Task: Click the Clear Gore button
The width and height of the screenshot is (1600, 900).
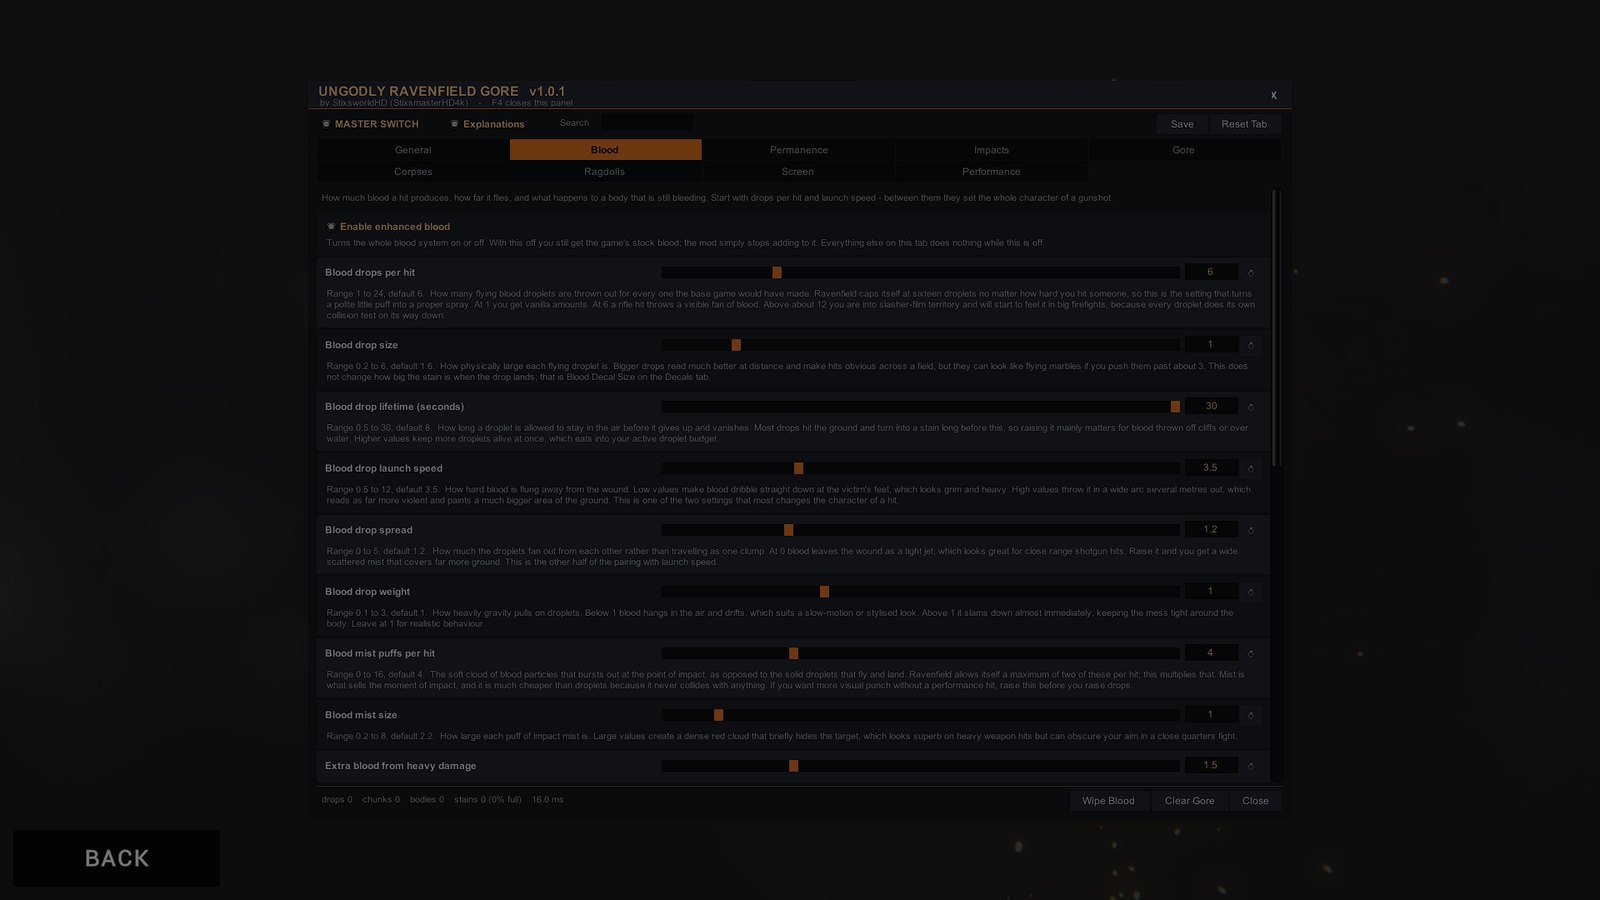Action: [1190, 801]
